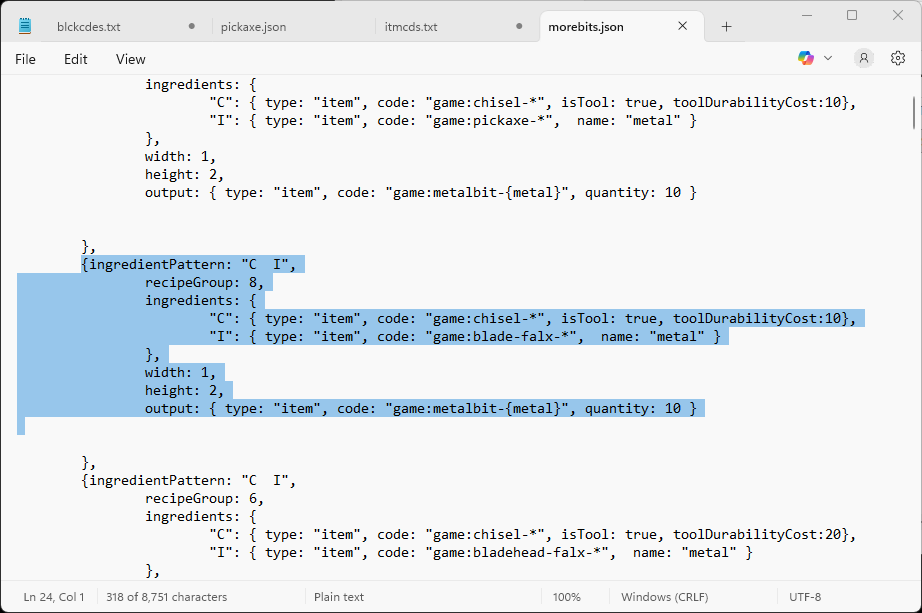922x613 pixels.
Task: Click the 100% zoom level indicator
Action: tap(566, 597)
